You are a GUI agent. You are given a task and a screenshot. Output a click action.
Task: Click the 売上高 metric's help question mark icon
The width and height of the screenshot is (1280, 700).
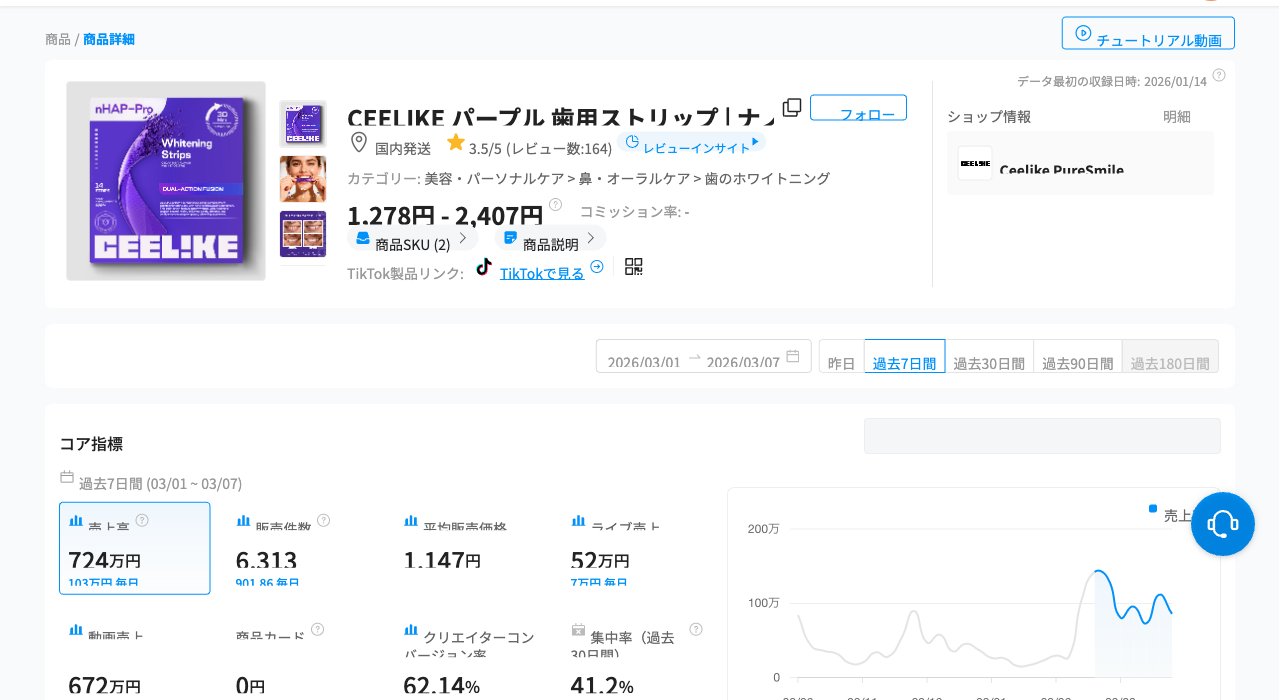(x=142, y=520)
